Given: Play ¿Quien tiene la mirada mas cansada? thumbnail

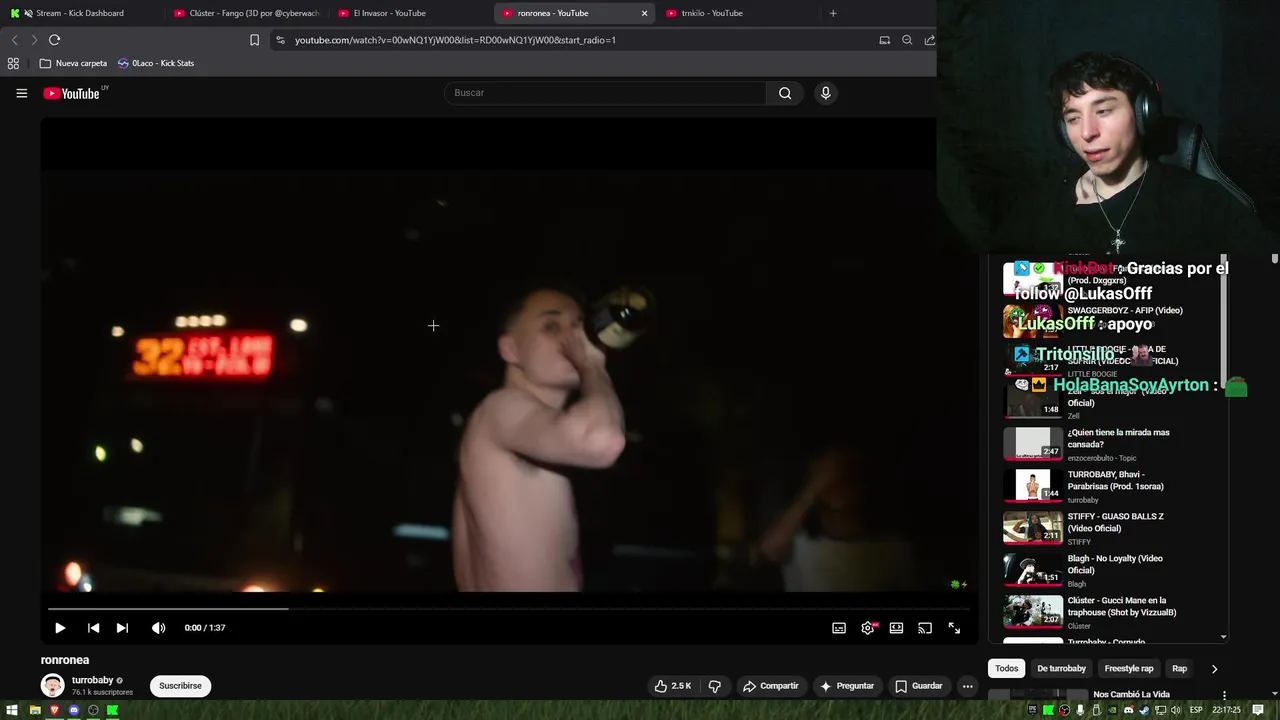Looking at the screenshot, I should click(1033, 443).
